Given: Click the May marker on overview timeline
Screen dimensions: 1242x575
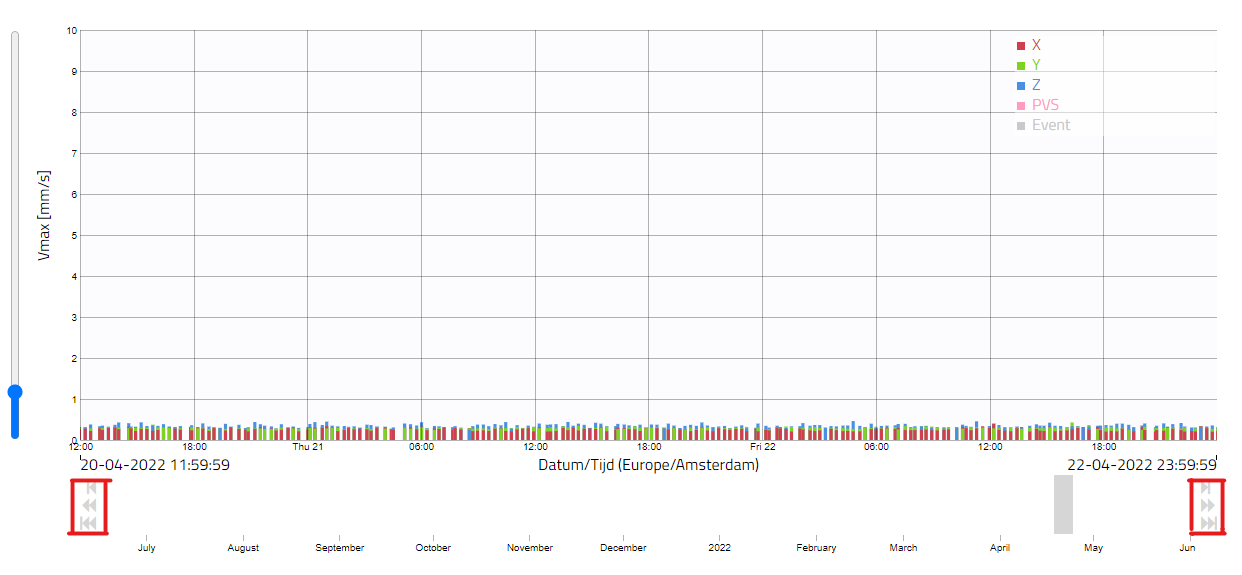Looking at the screenshot, I should tap(1094, 547).
